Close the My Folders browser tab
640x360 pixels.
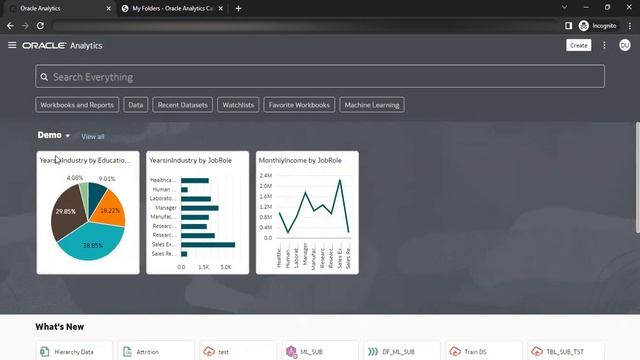click(x=221, y=8)
